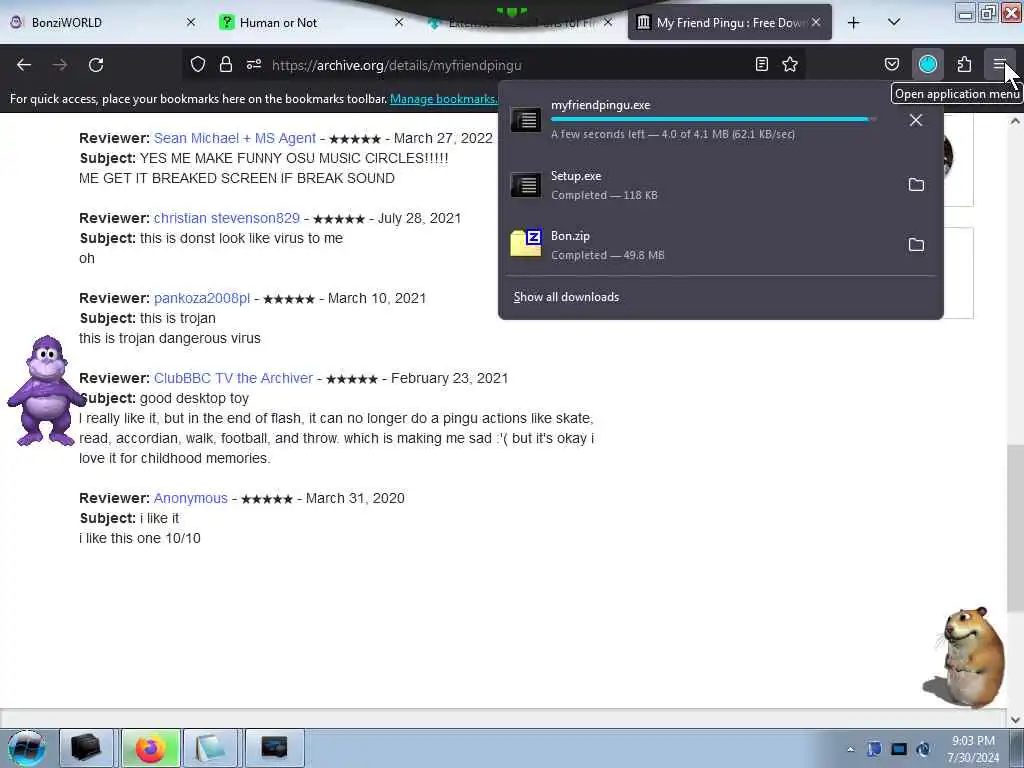Click the hamster desktop character
Image resolution: width=1024 pixels, height=768 pixels.
click(x=965, y=657)
